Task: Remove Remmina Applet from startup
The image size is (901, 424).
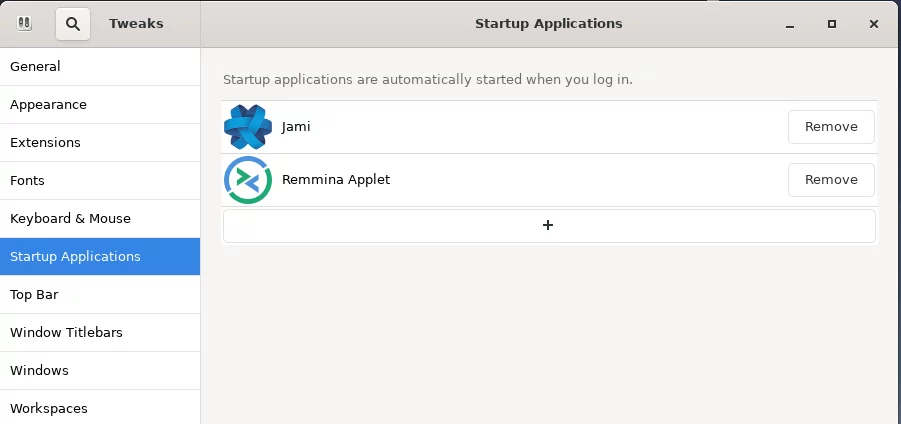Action: point(831,180)
